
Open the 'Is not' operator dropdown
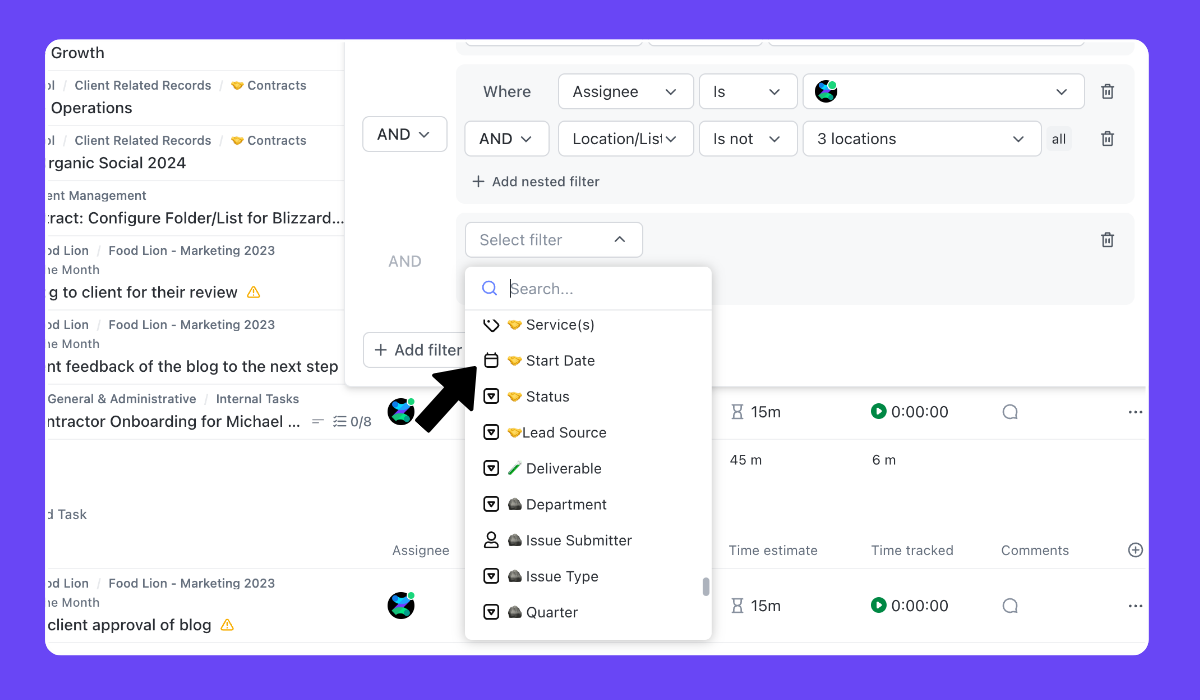pyautogui.click(x=747, y=138)
